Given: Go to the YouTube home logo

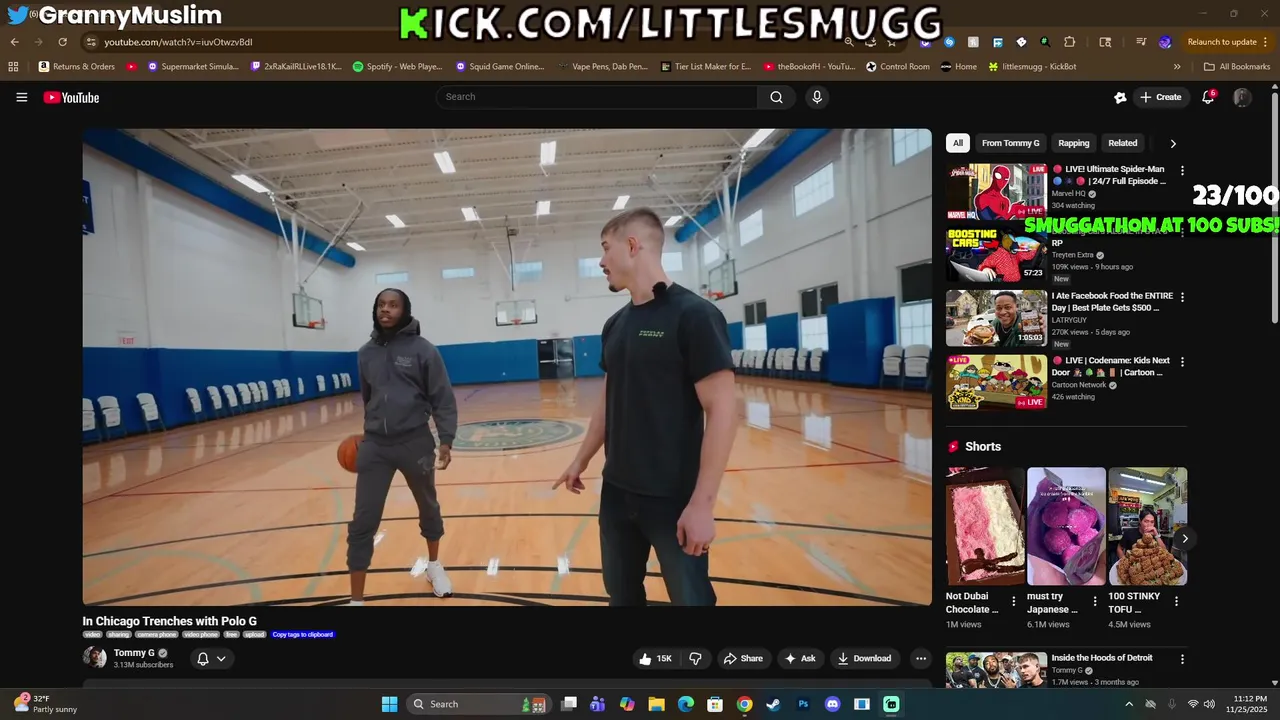Looking at the screenshot, I should click(71, 97).
